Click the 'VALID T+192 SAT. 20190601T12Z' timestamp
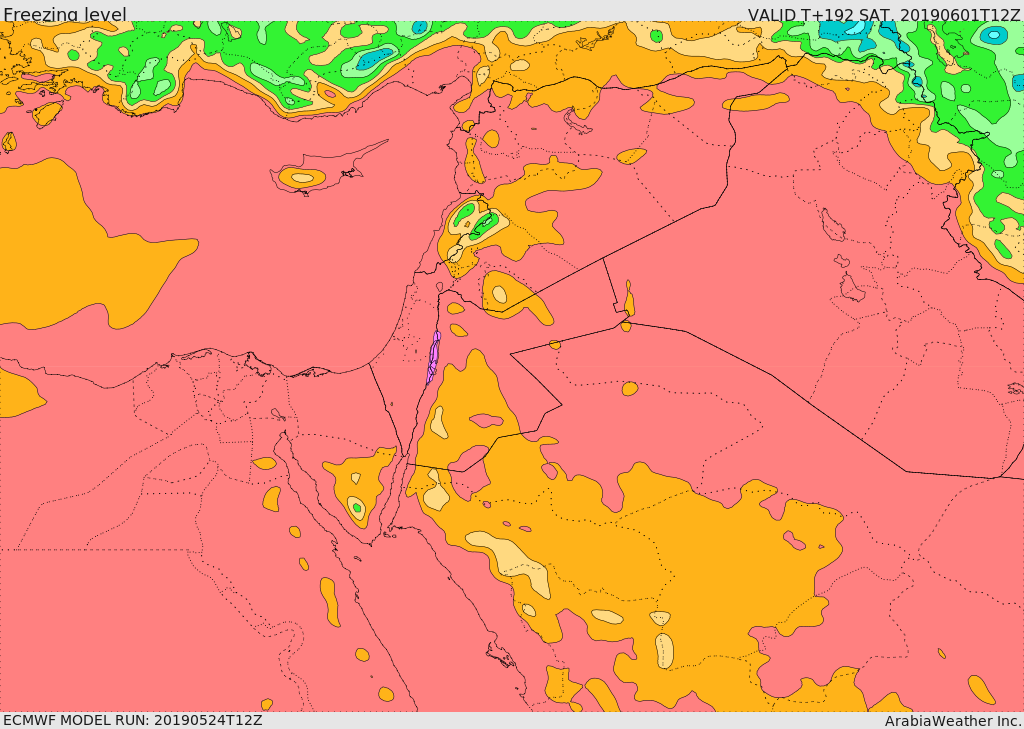 pyautogui.click(x=884, y=14)
